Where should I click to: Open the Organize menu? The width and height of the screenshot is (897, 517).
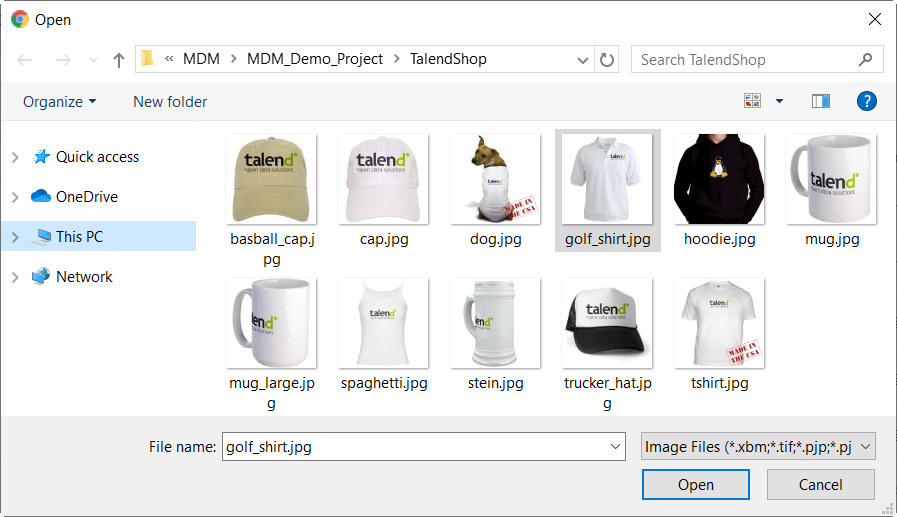pyautogui.click(x=60, y=101)
